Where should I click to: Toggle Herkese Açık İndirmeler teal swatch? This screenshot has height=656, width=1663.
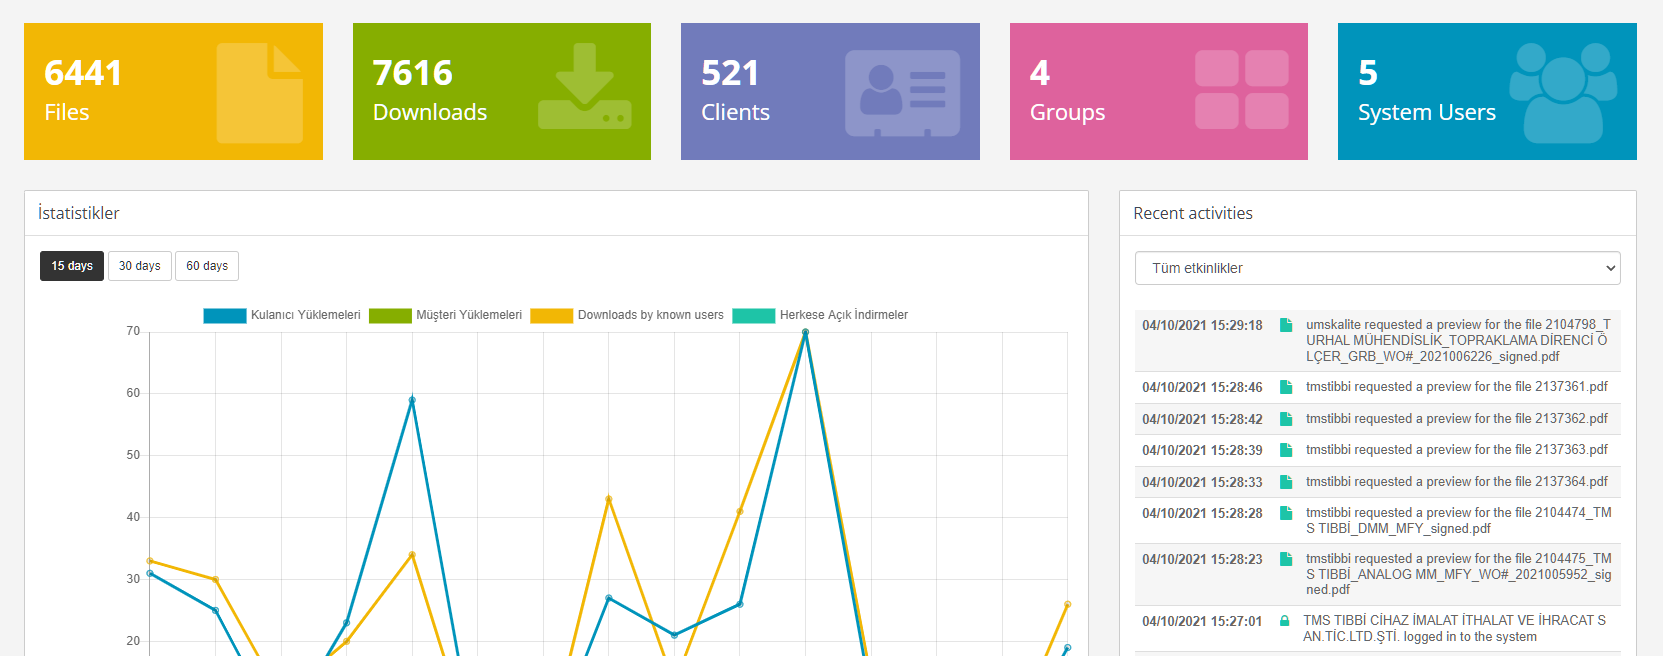tap(754, 315)
